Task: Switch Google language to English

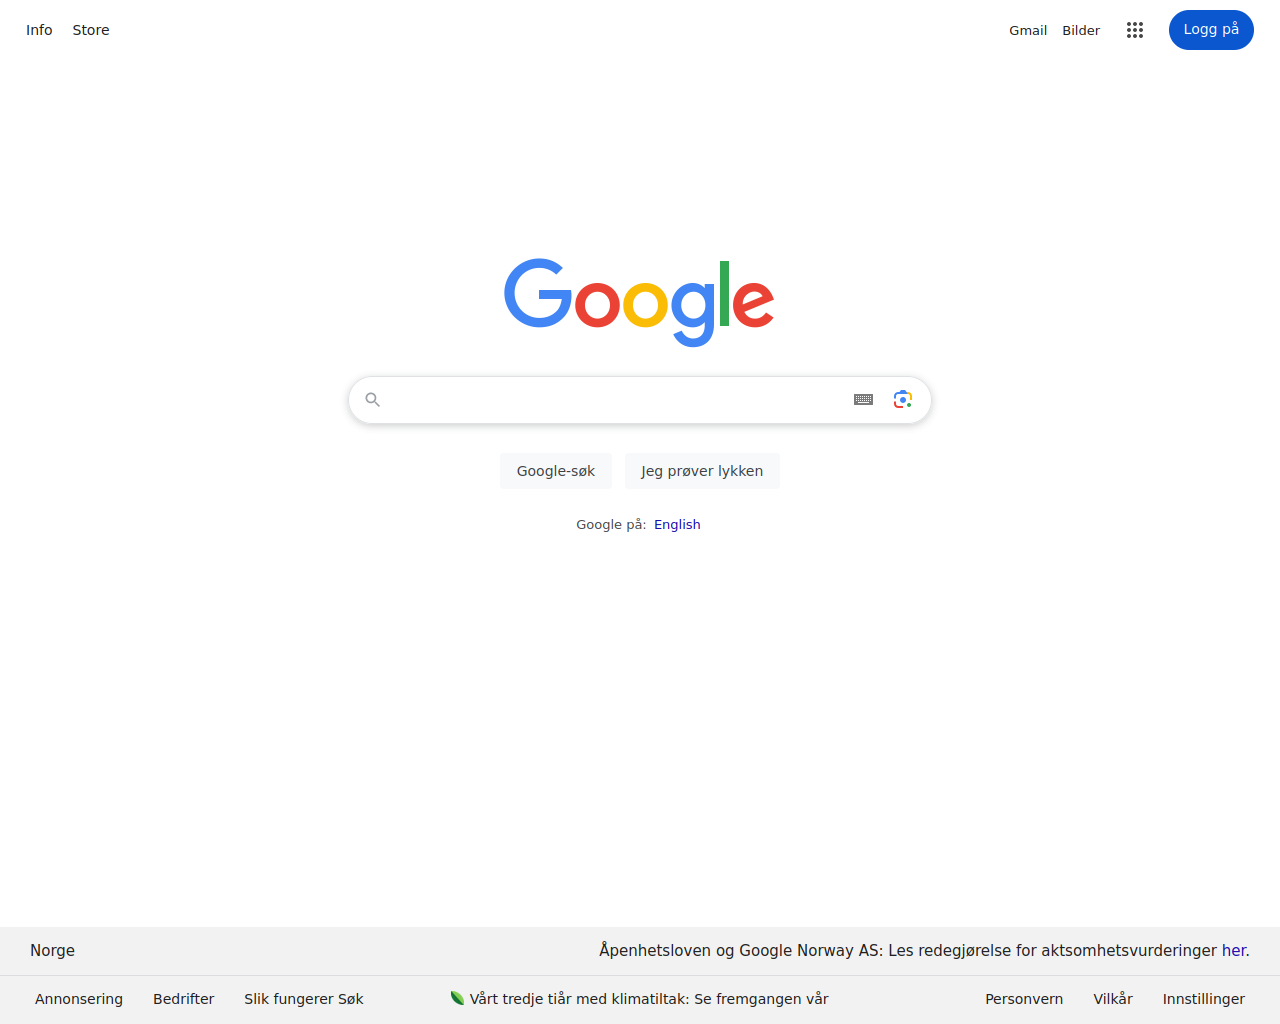Action: (677, 524)
